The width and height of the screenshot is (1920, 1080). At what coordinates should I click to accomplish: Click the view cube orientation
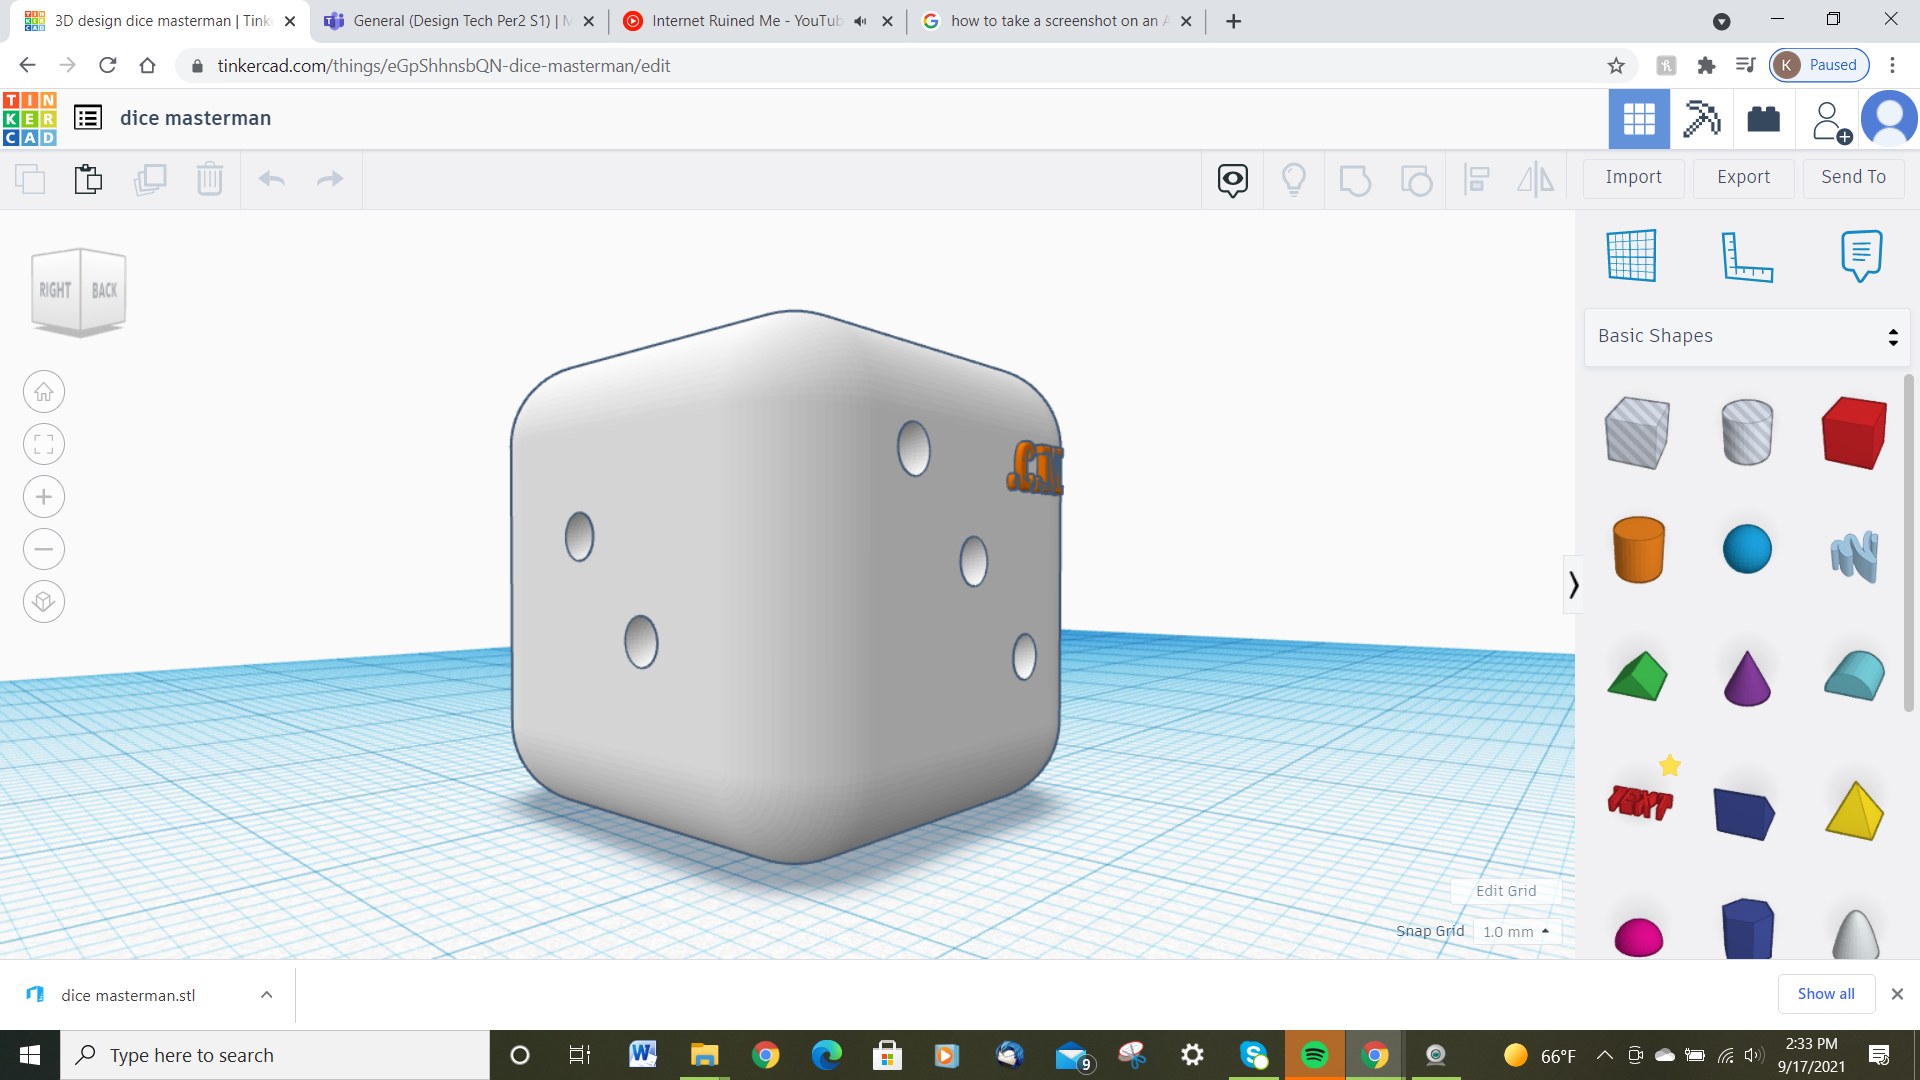[79, 291]
